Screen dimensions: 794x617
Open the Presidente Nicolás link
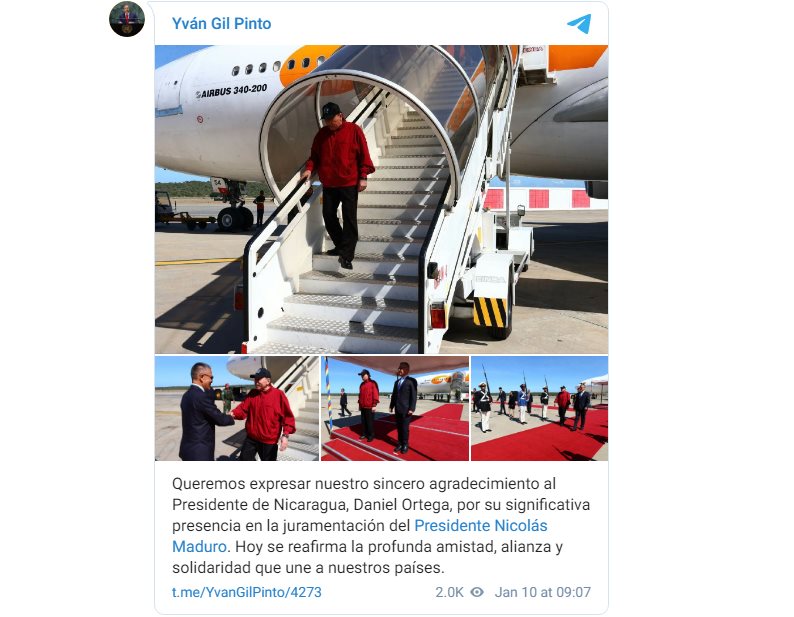point(481,525)
